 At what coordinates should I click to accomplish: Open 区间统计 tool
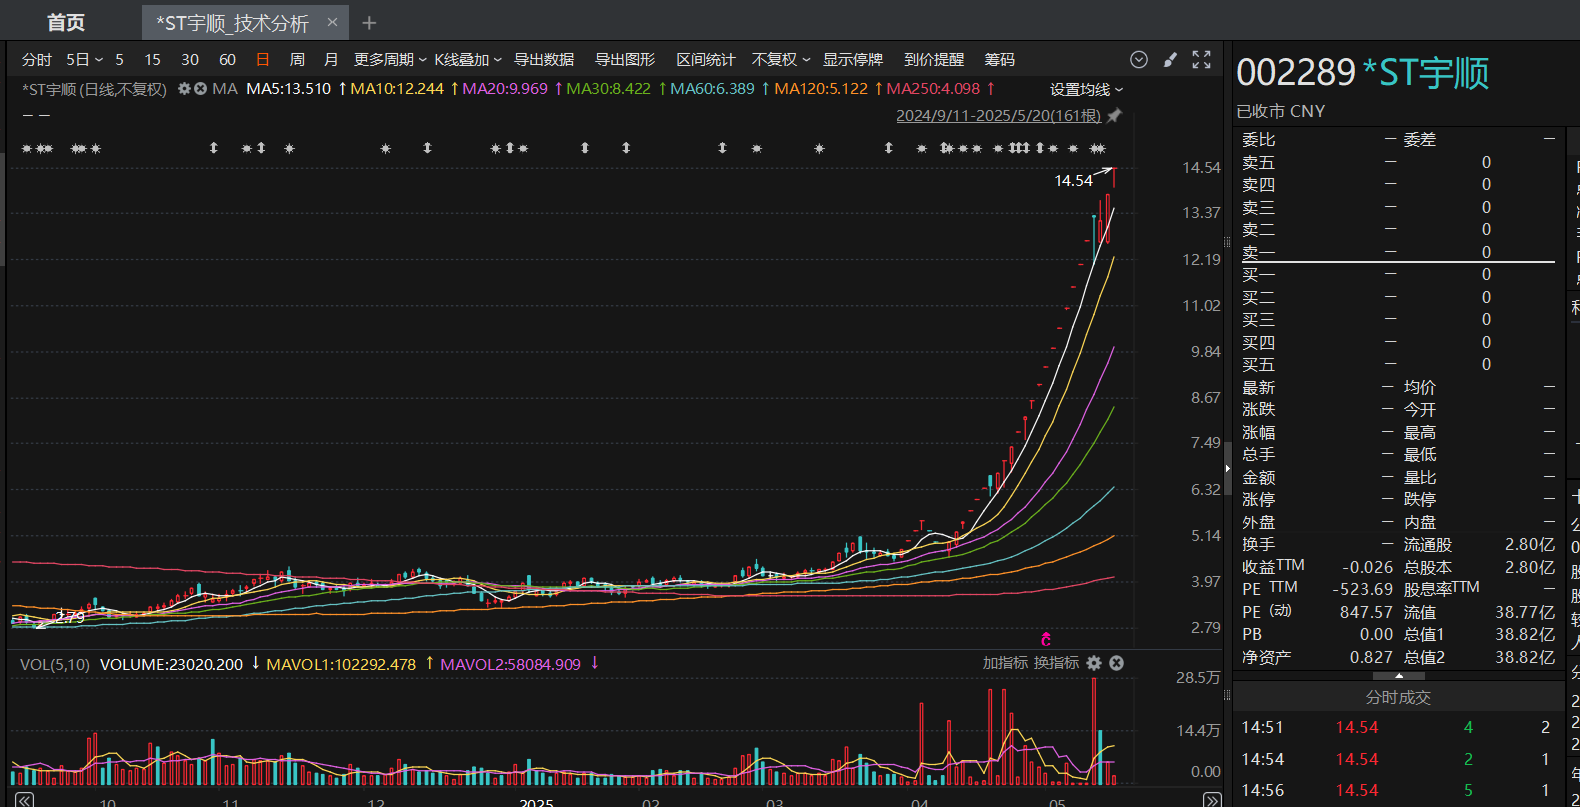coord(706,60)
